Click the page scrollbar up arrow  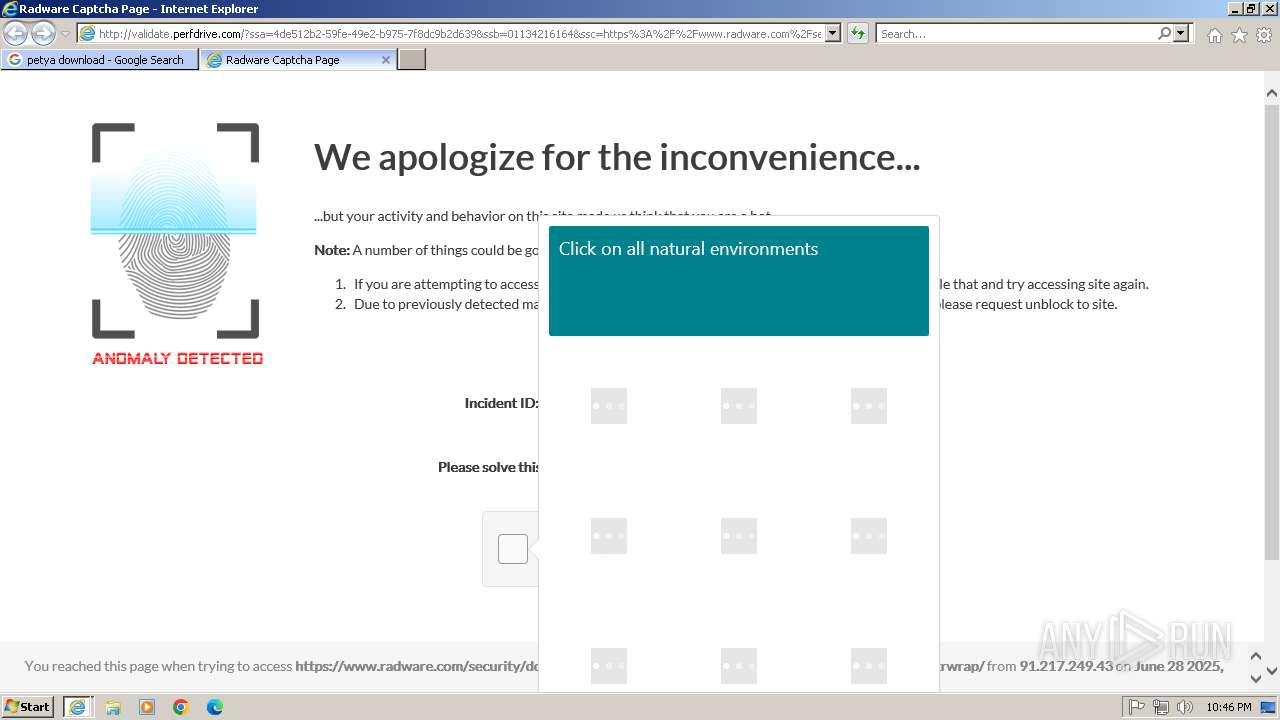coord(1272,93)
